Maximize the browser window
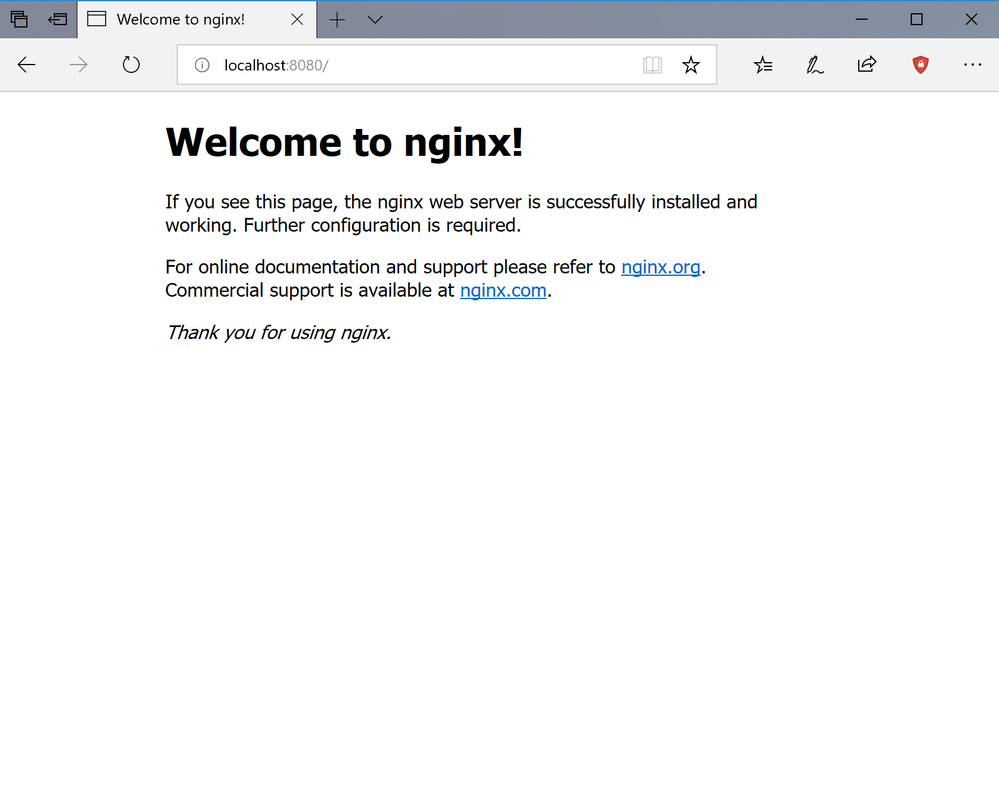The height and width of the screenshot is (807, 999). pos(916,19)
